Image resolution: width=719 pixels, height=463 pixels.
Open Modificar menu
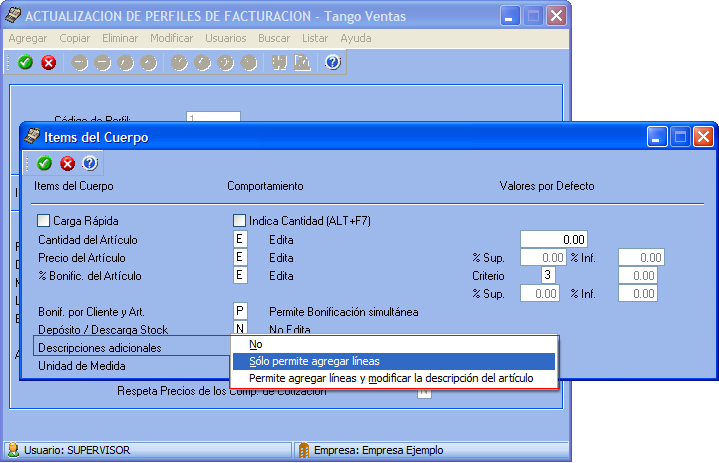pos(171,38)
